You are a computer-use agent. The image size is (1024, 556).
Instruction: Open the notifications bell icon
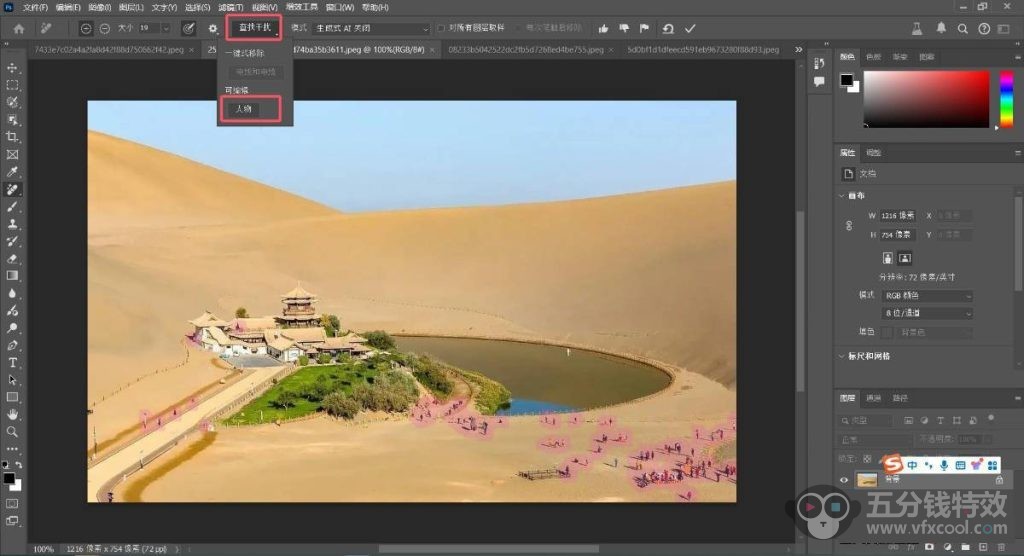(x=941, y=28)
